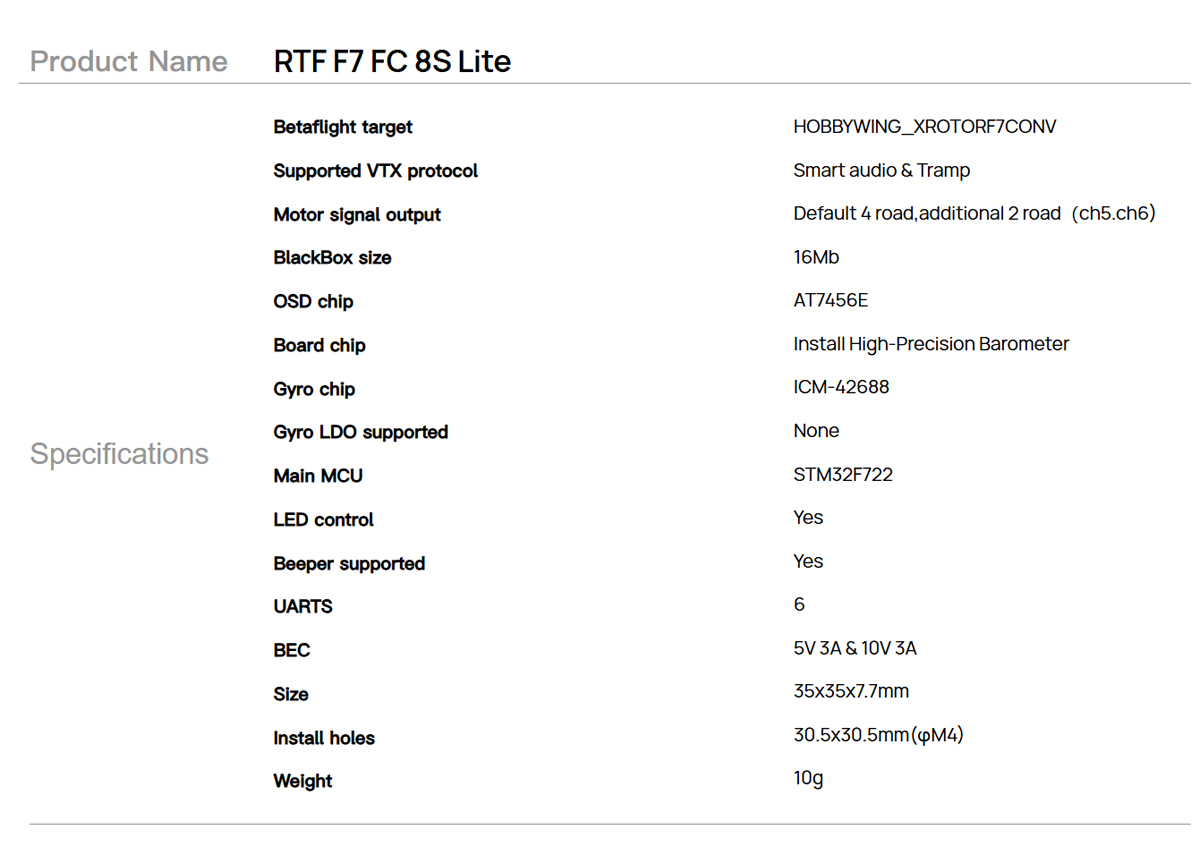Select the gyro chip value ICM-42688
The image size is (1200, 860).
[840, 387]
